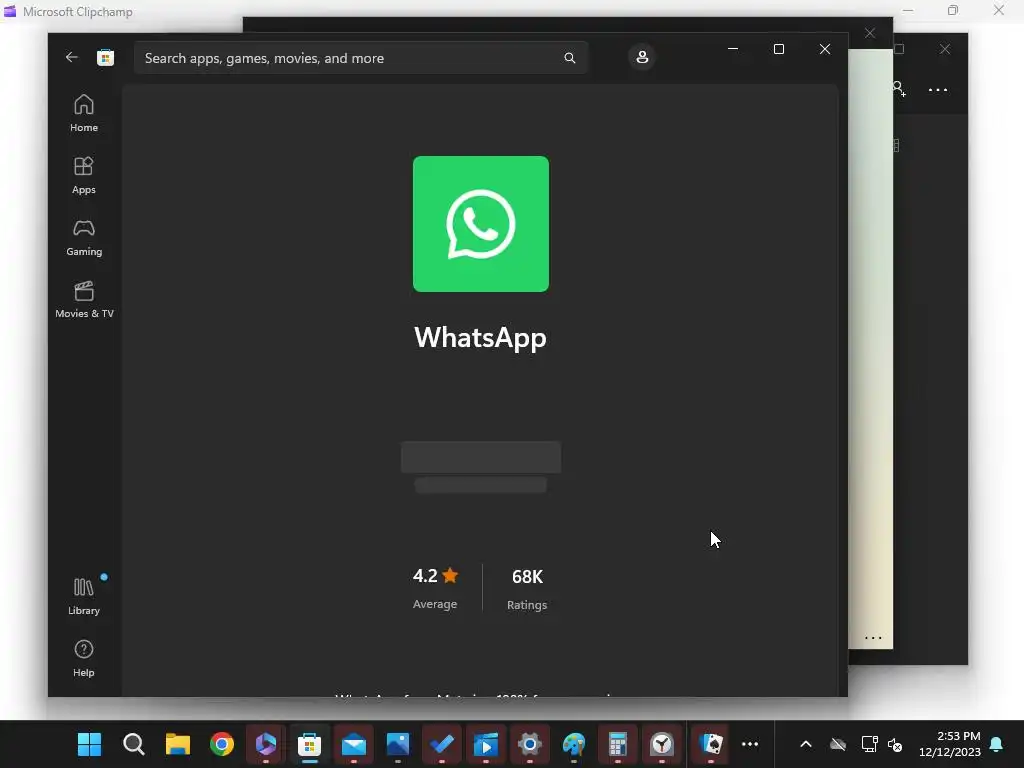Click the search magnifier in Store search box
The width and height of the screenshot is (1024, 768).
[569, 58]
